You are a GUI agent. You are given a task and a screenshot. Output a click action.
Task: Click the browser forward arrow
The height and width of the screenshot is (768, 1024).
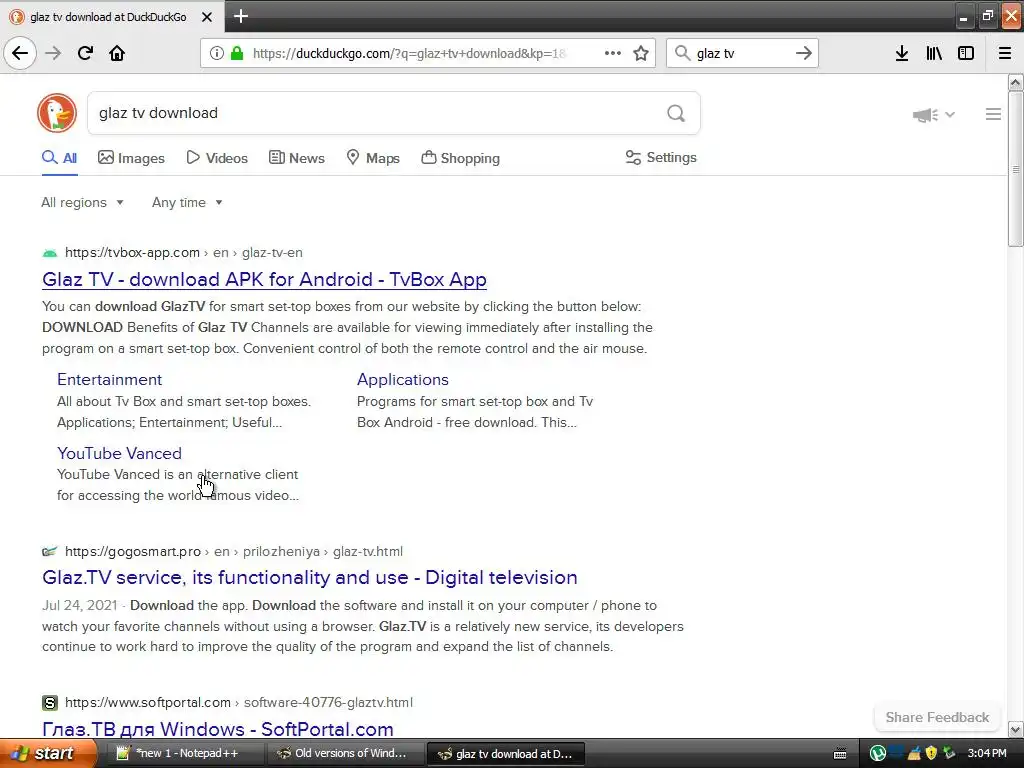click(53, 53)
